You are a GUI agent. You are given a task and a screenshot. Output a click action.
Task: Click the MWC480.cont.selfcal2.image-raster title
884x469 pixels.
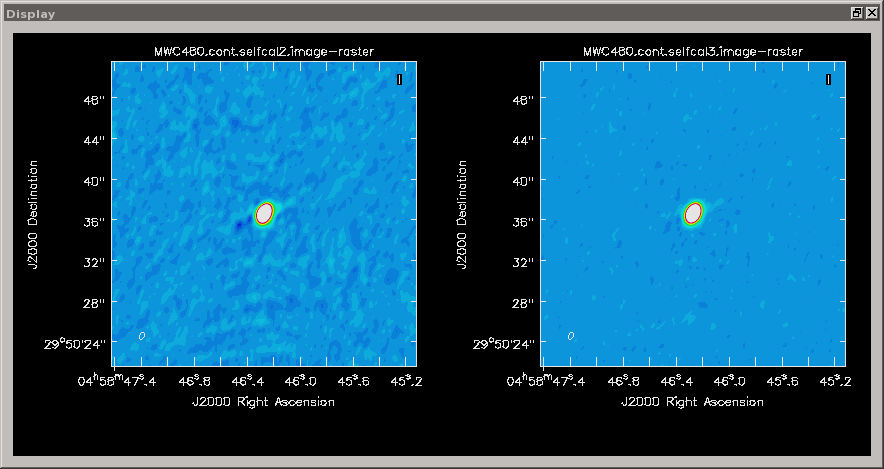pyautogui.click(x=264, y=51)
